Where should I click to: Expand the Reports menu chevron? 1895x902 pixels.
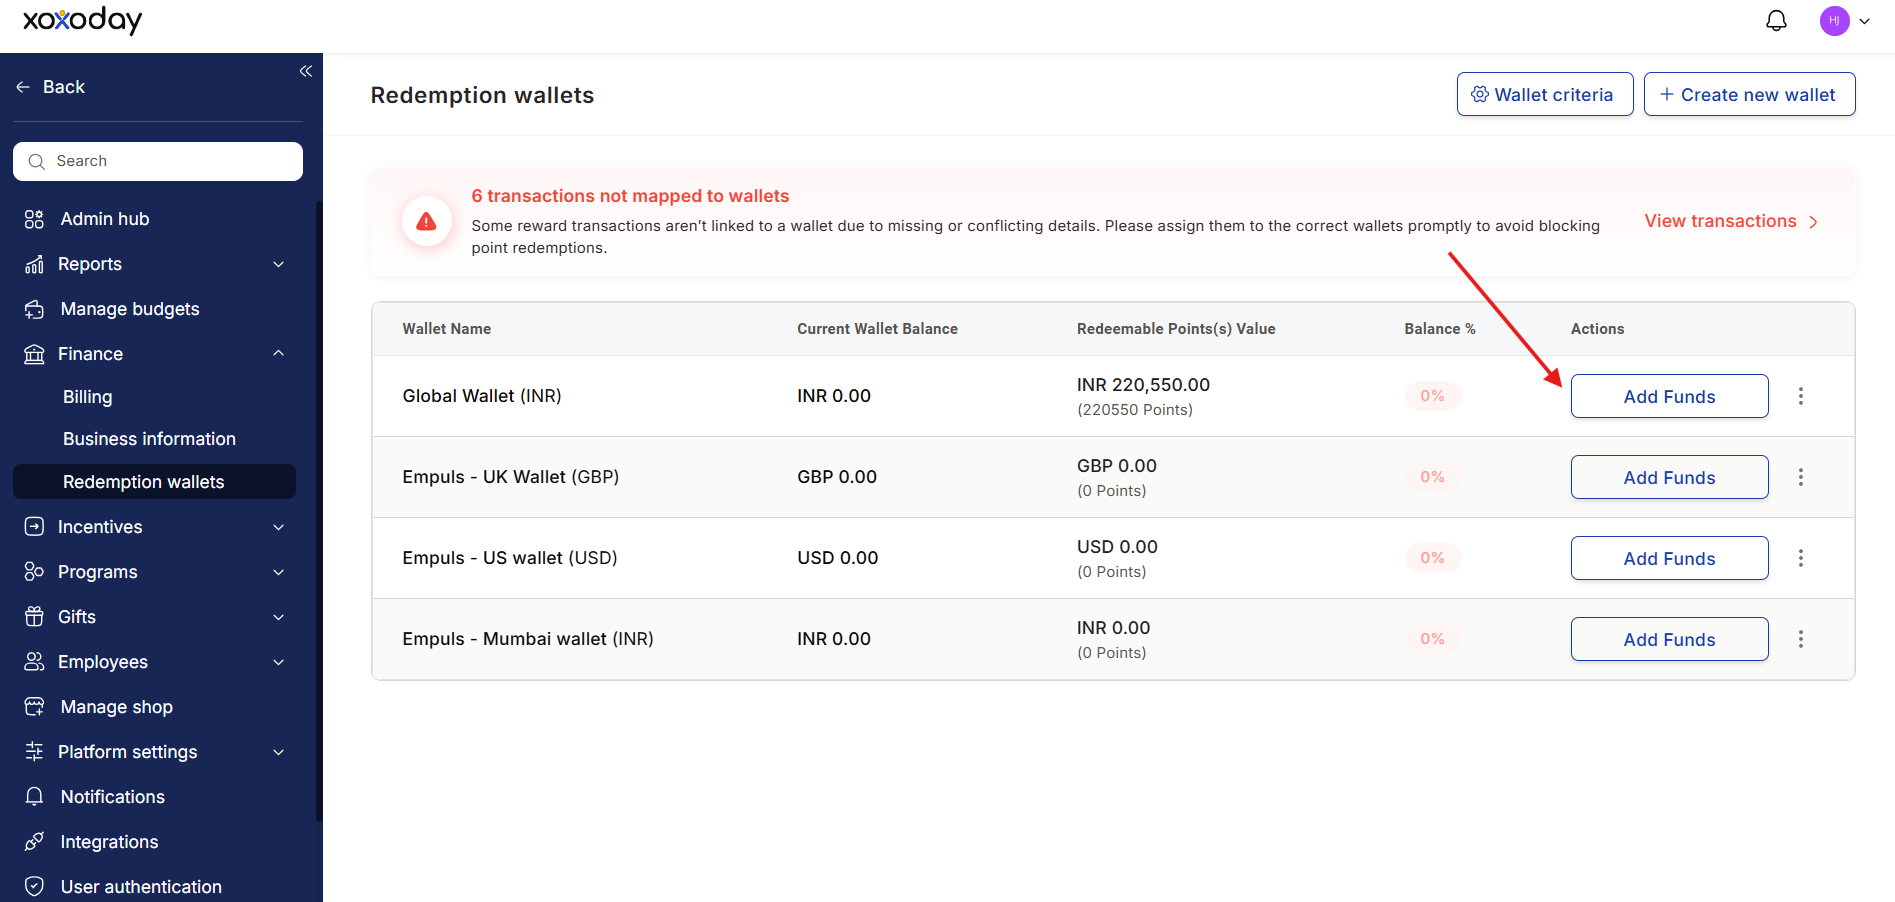[279, 264]
